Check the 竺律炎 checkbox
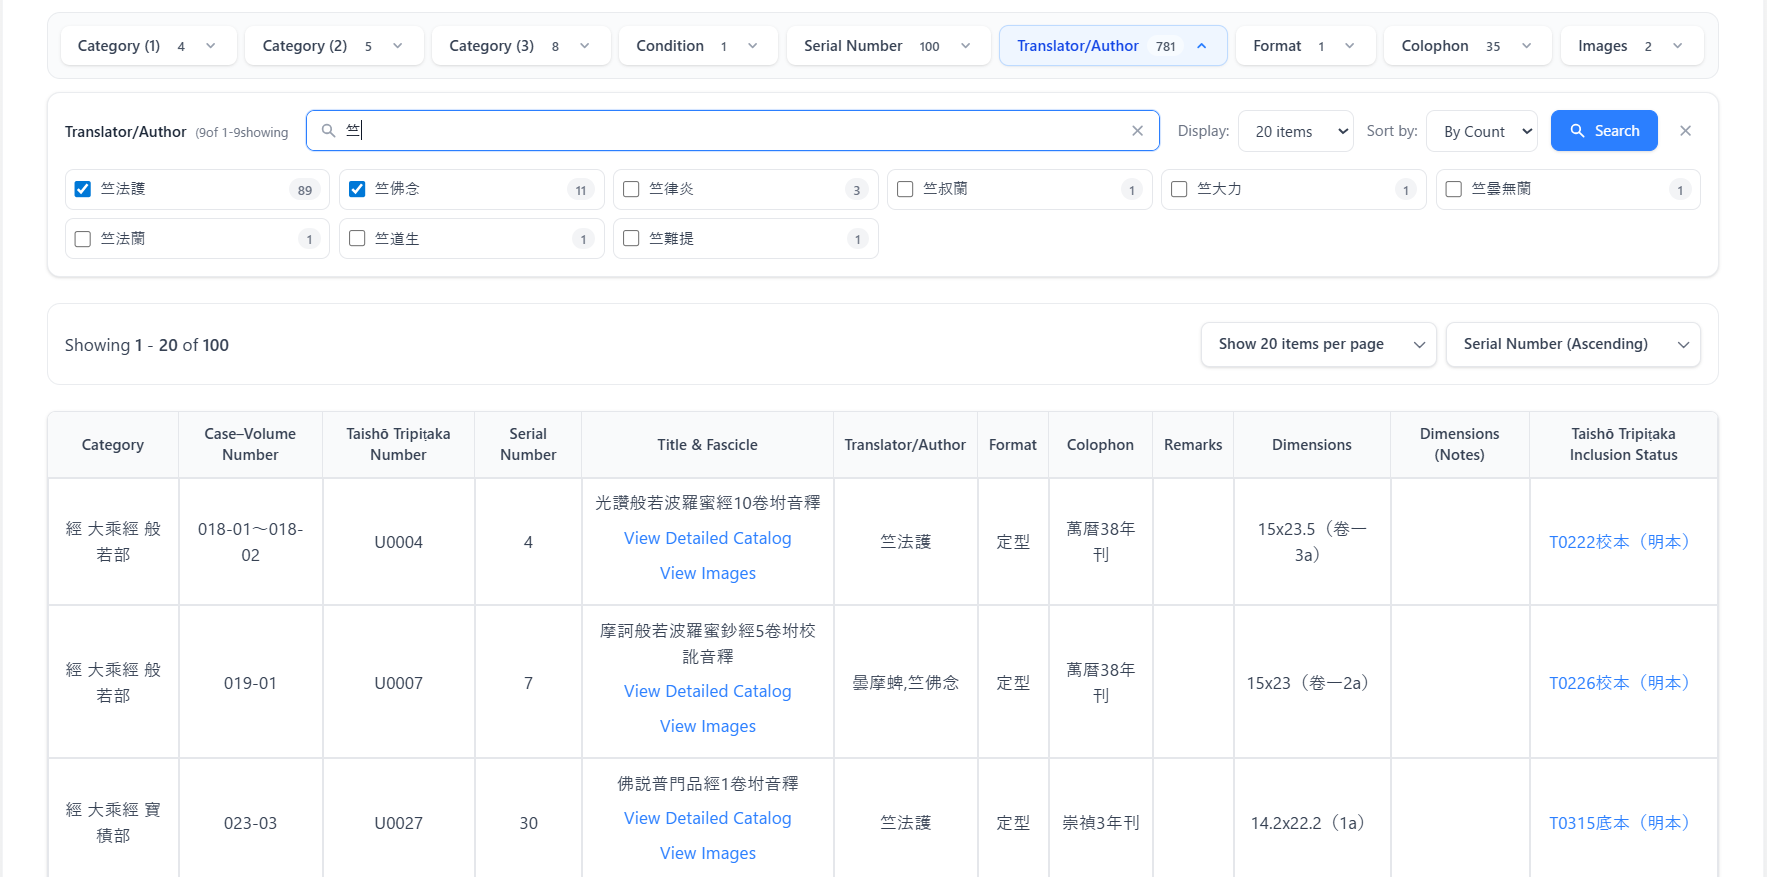Image resolution: width=1767 pixels, height=877 pixels. [631, 189]
